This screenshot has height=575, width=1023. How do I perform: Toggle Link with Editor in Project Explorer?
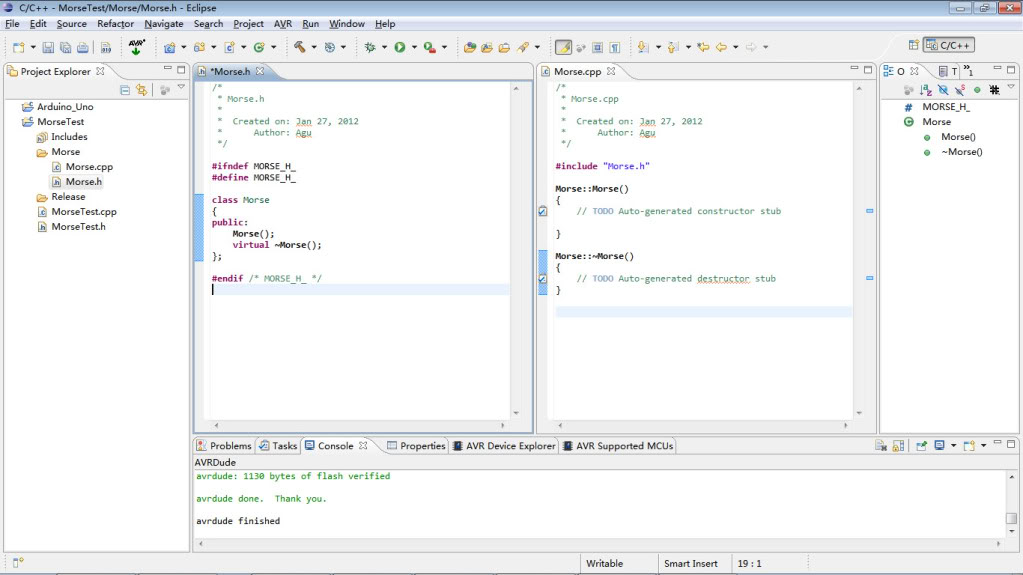[141, 90]
